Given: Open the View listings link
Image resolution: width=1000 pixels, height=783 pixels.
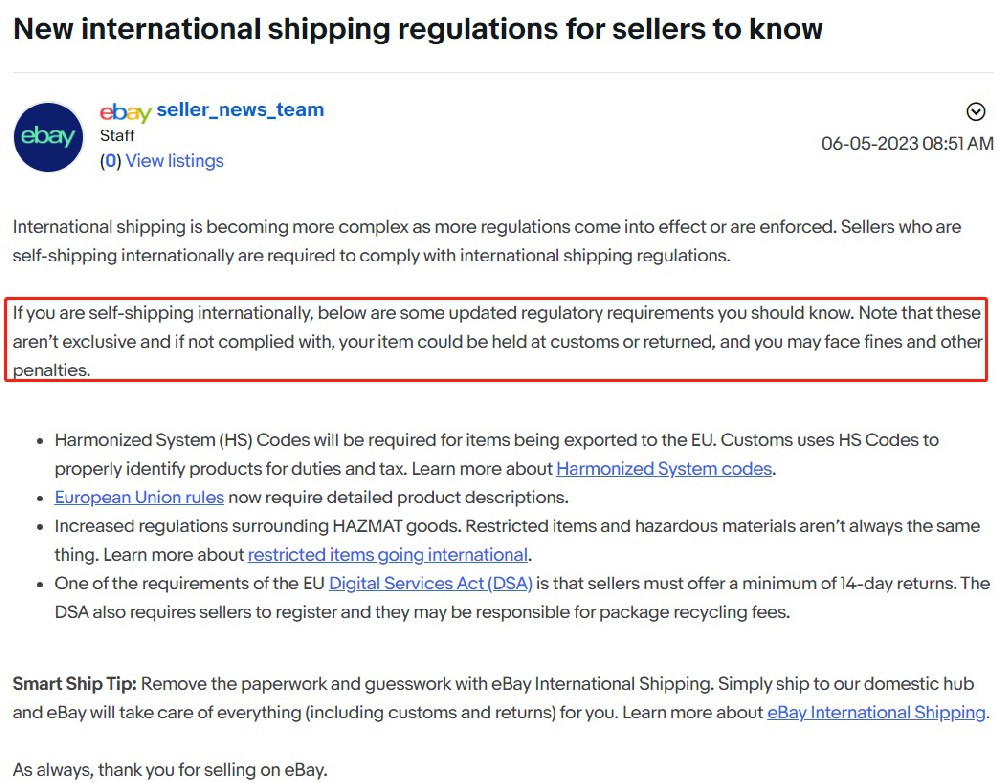Looking at the screenshot, I should [x=174, y=161].
